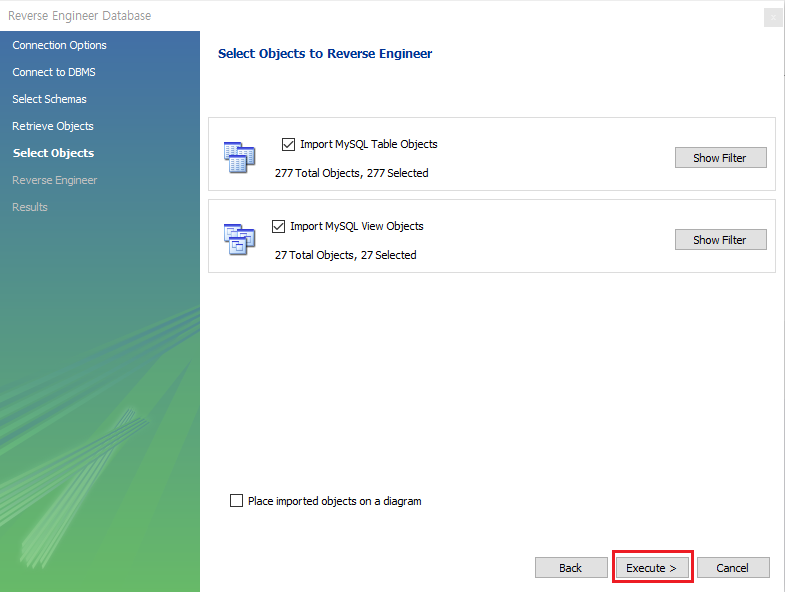785x592 pixels.
Task: Click '277 Total Objects, 277 Selected' text
Action: [x=351, y=173]
